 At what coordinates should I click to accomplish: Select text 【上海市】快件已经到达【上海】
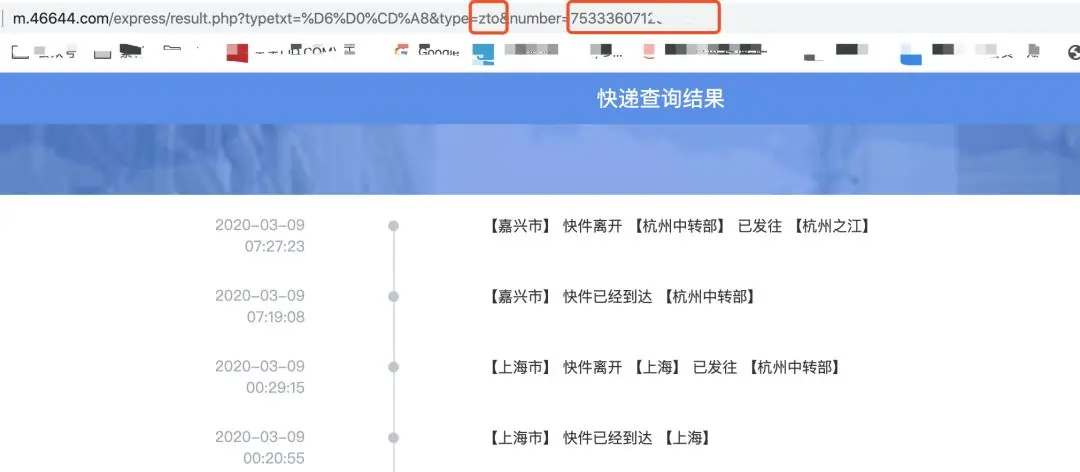[x=599, y=438]
